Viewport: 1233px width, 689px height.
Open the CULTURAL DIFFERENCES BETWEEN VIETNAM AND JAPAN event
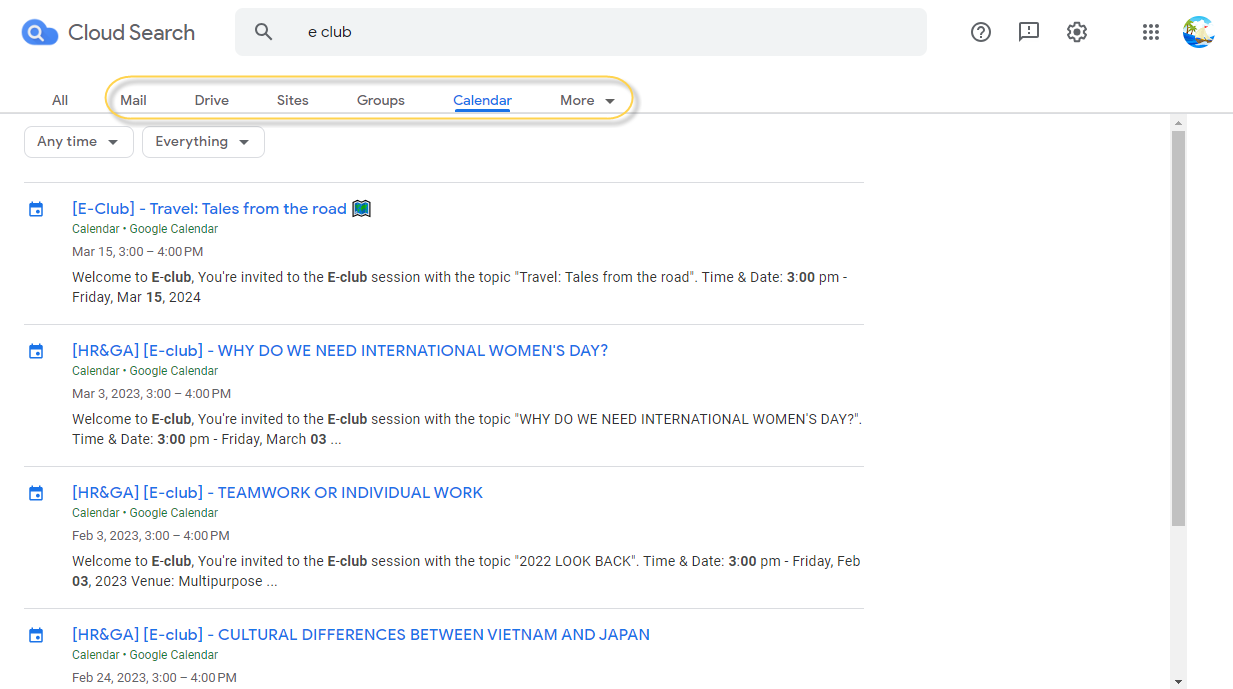360,634
